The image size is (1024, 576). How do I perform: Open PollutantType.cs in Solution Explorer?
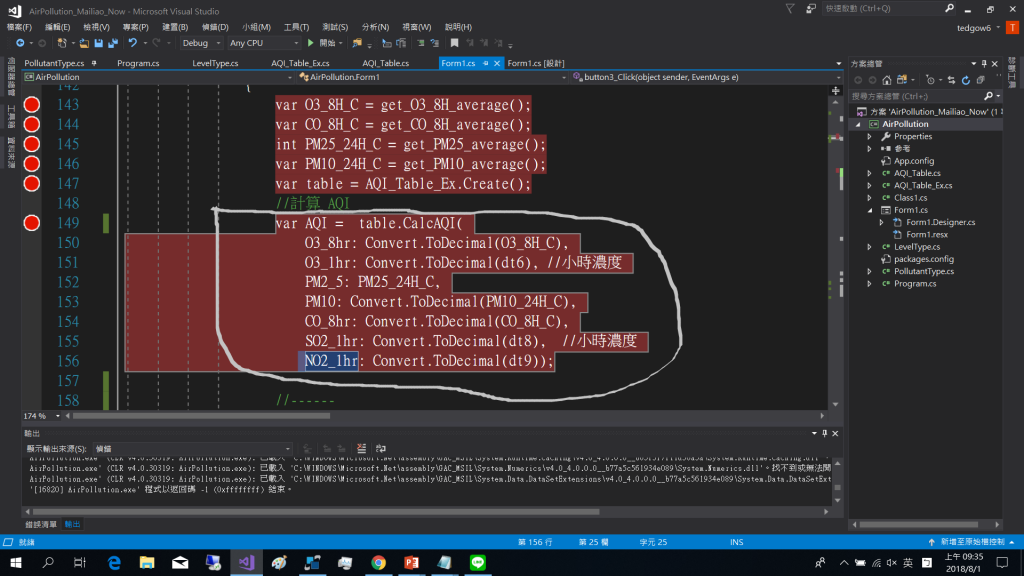point(923,272)
